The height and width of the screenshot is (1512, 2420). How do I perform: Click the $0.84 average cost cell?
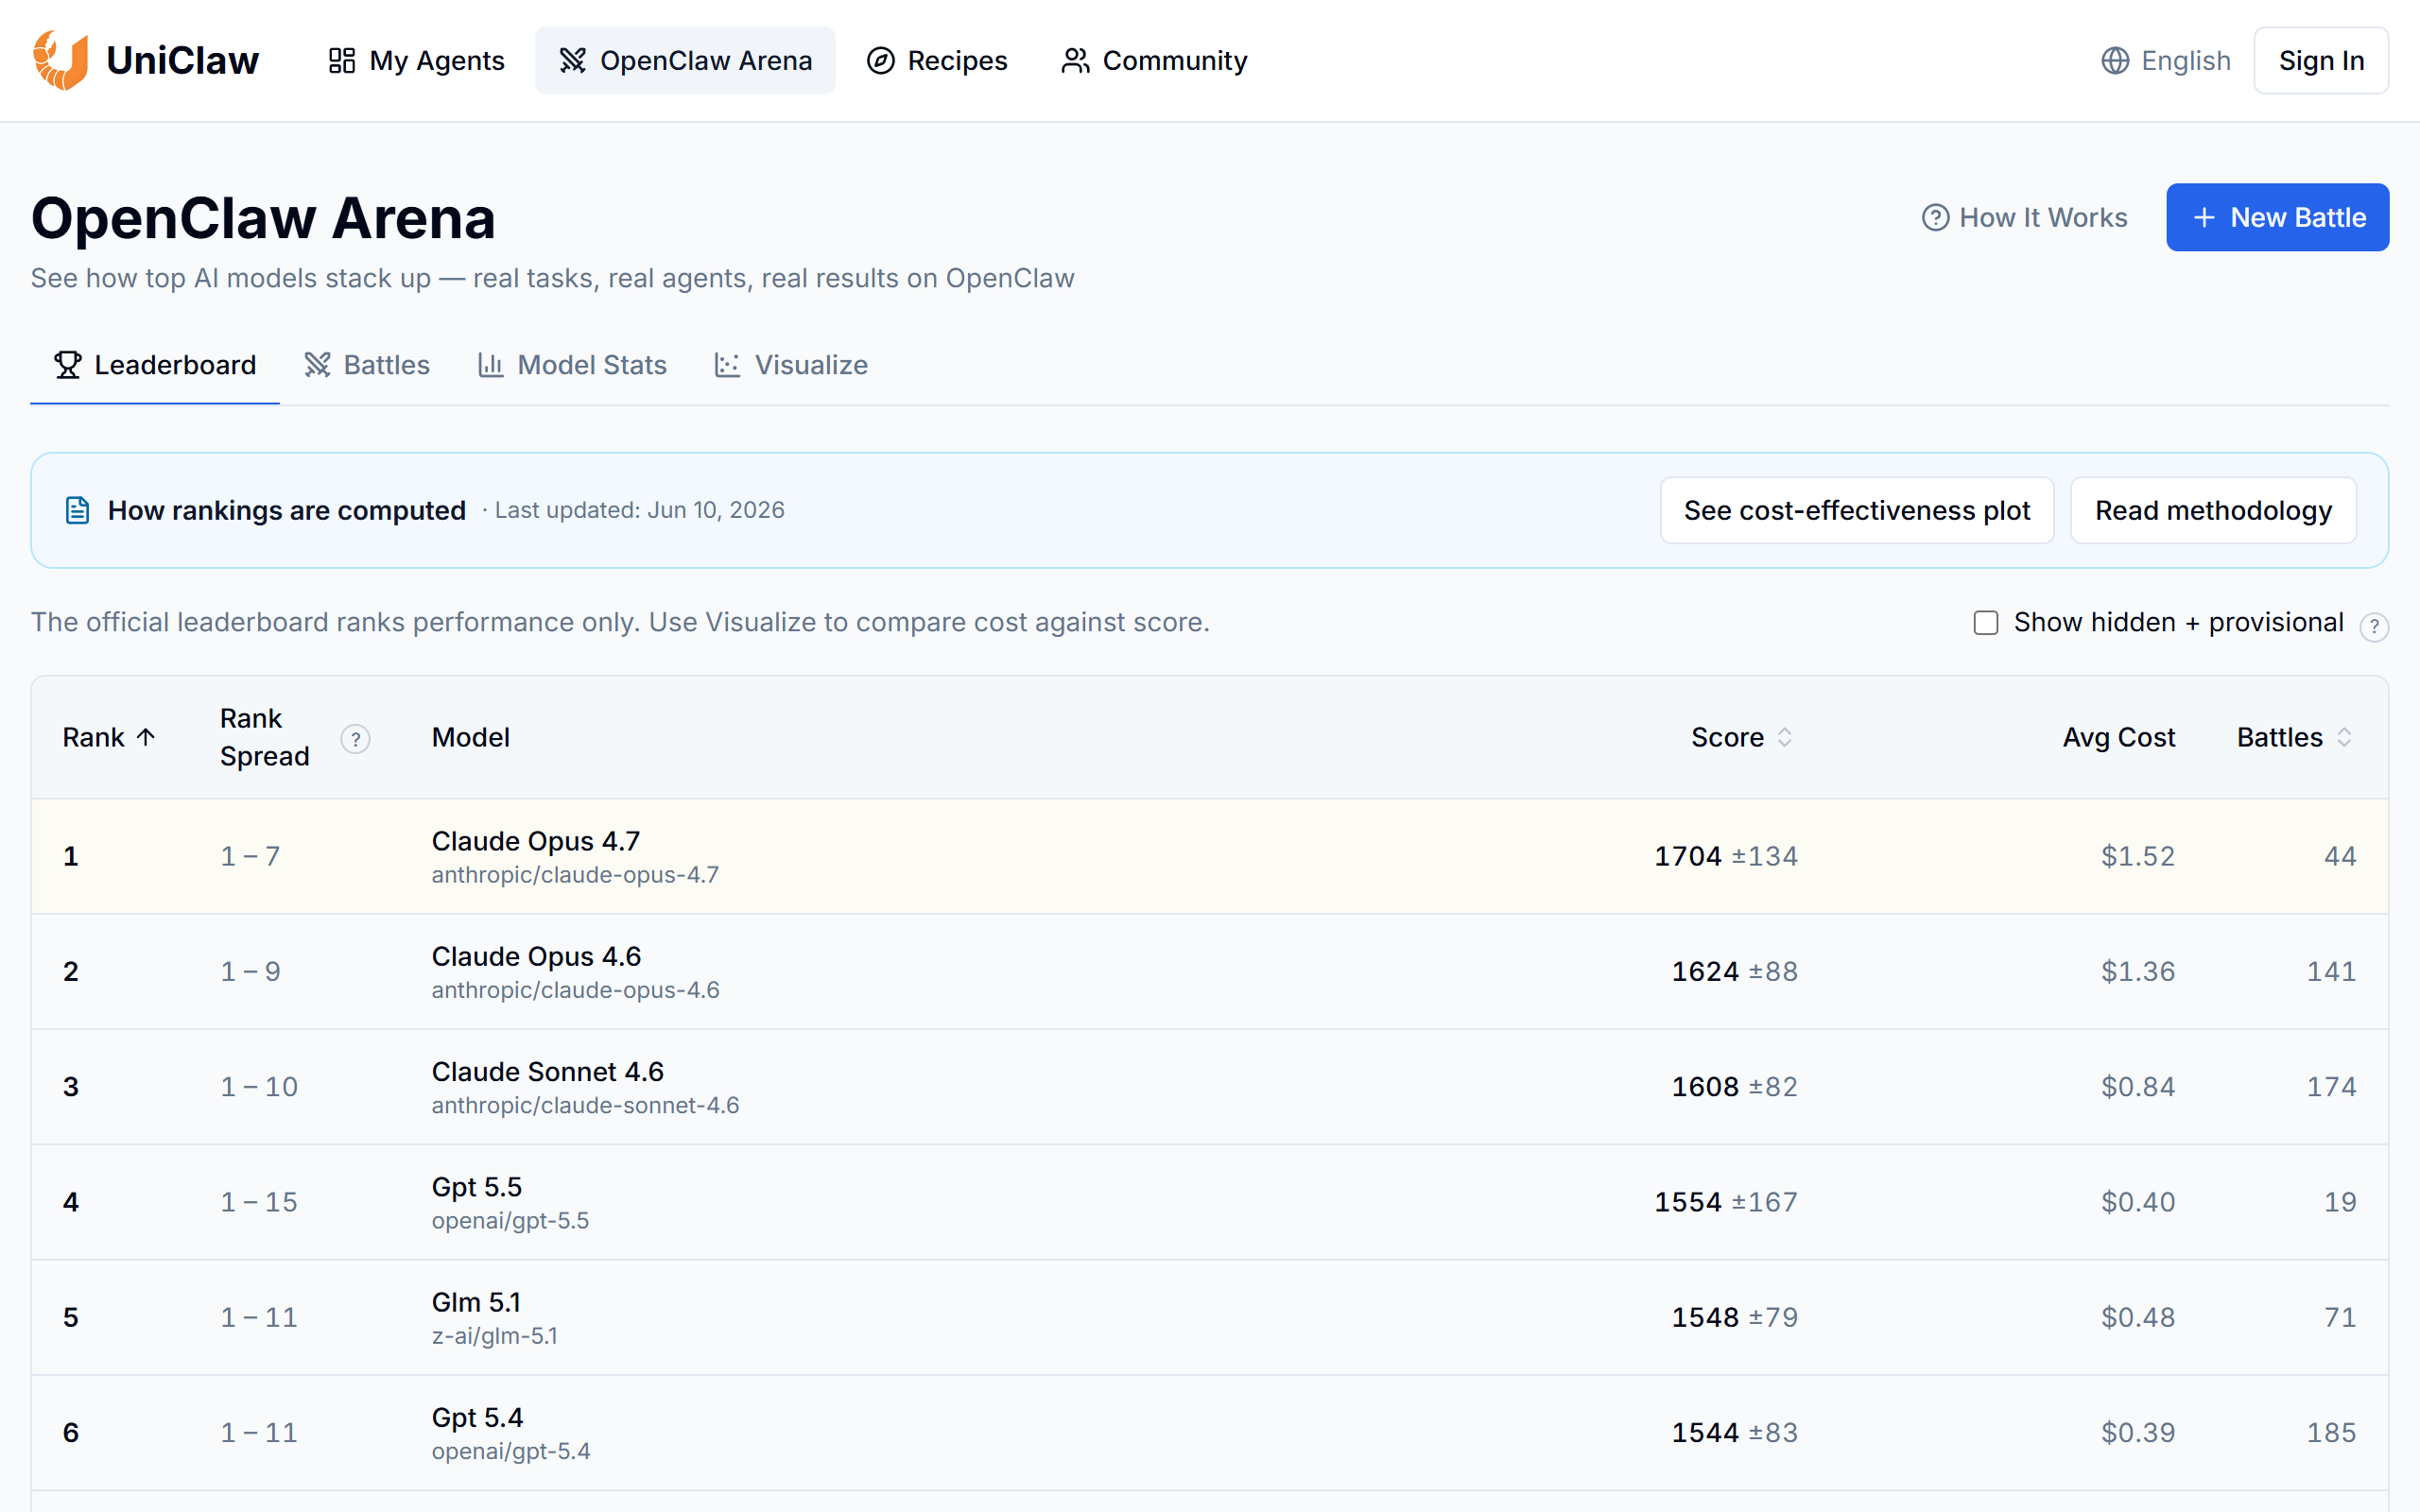pyautogui.click(x=2138, y=1087)
